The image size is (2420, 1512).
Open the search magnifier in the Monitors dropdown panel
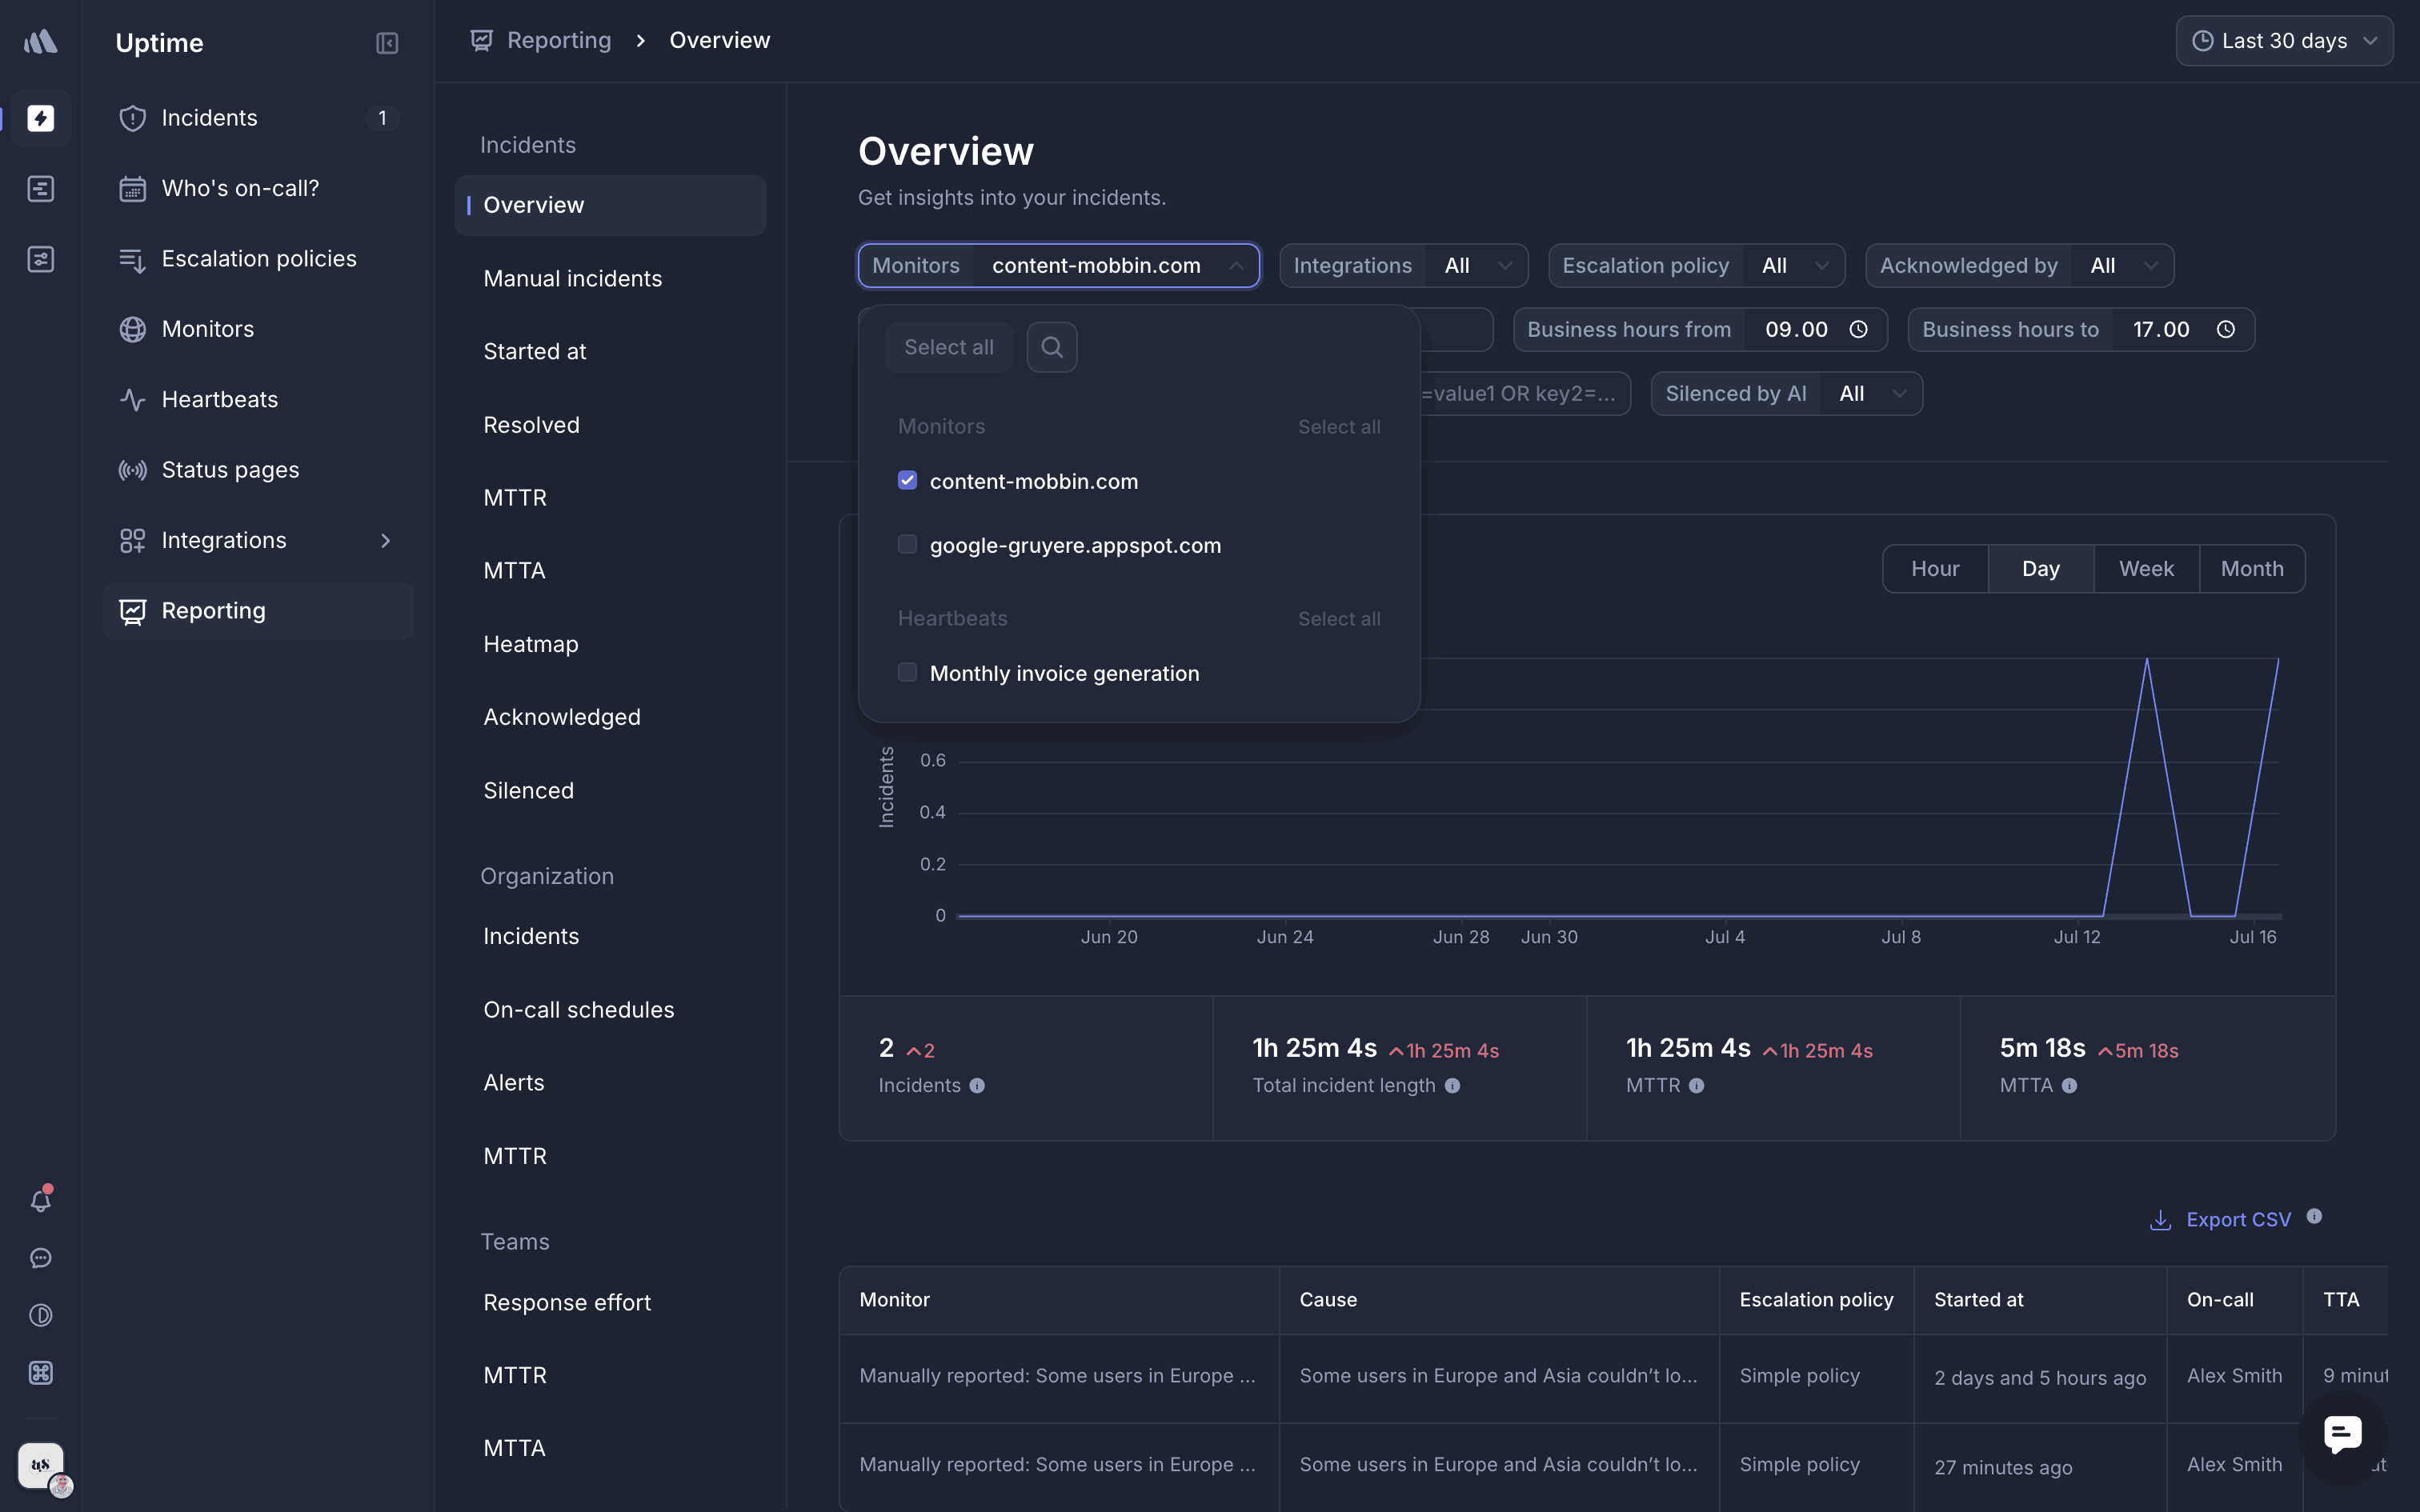click(1051, 347)
